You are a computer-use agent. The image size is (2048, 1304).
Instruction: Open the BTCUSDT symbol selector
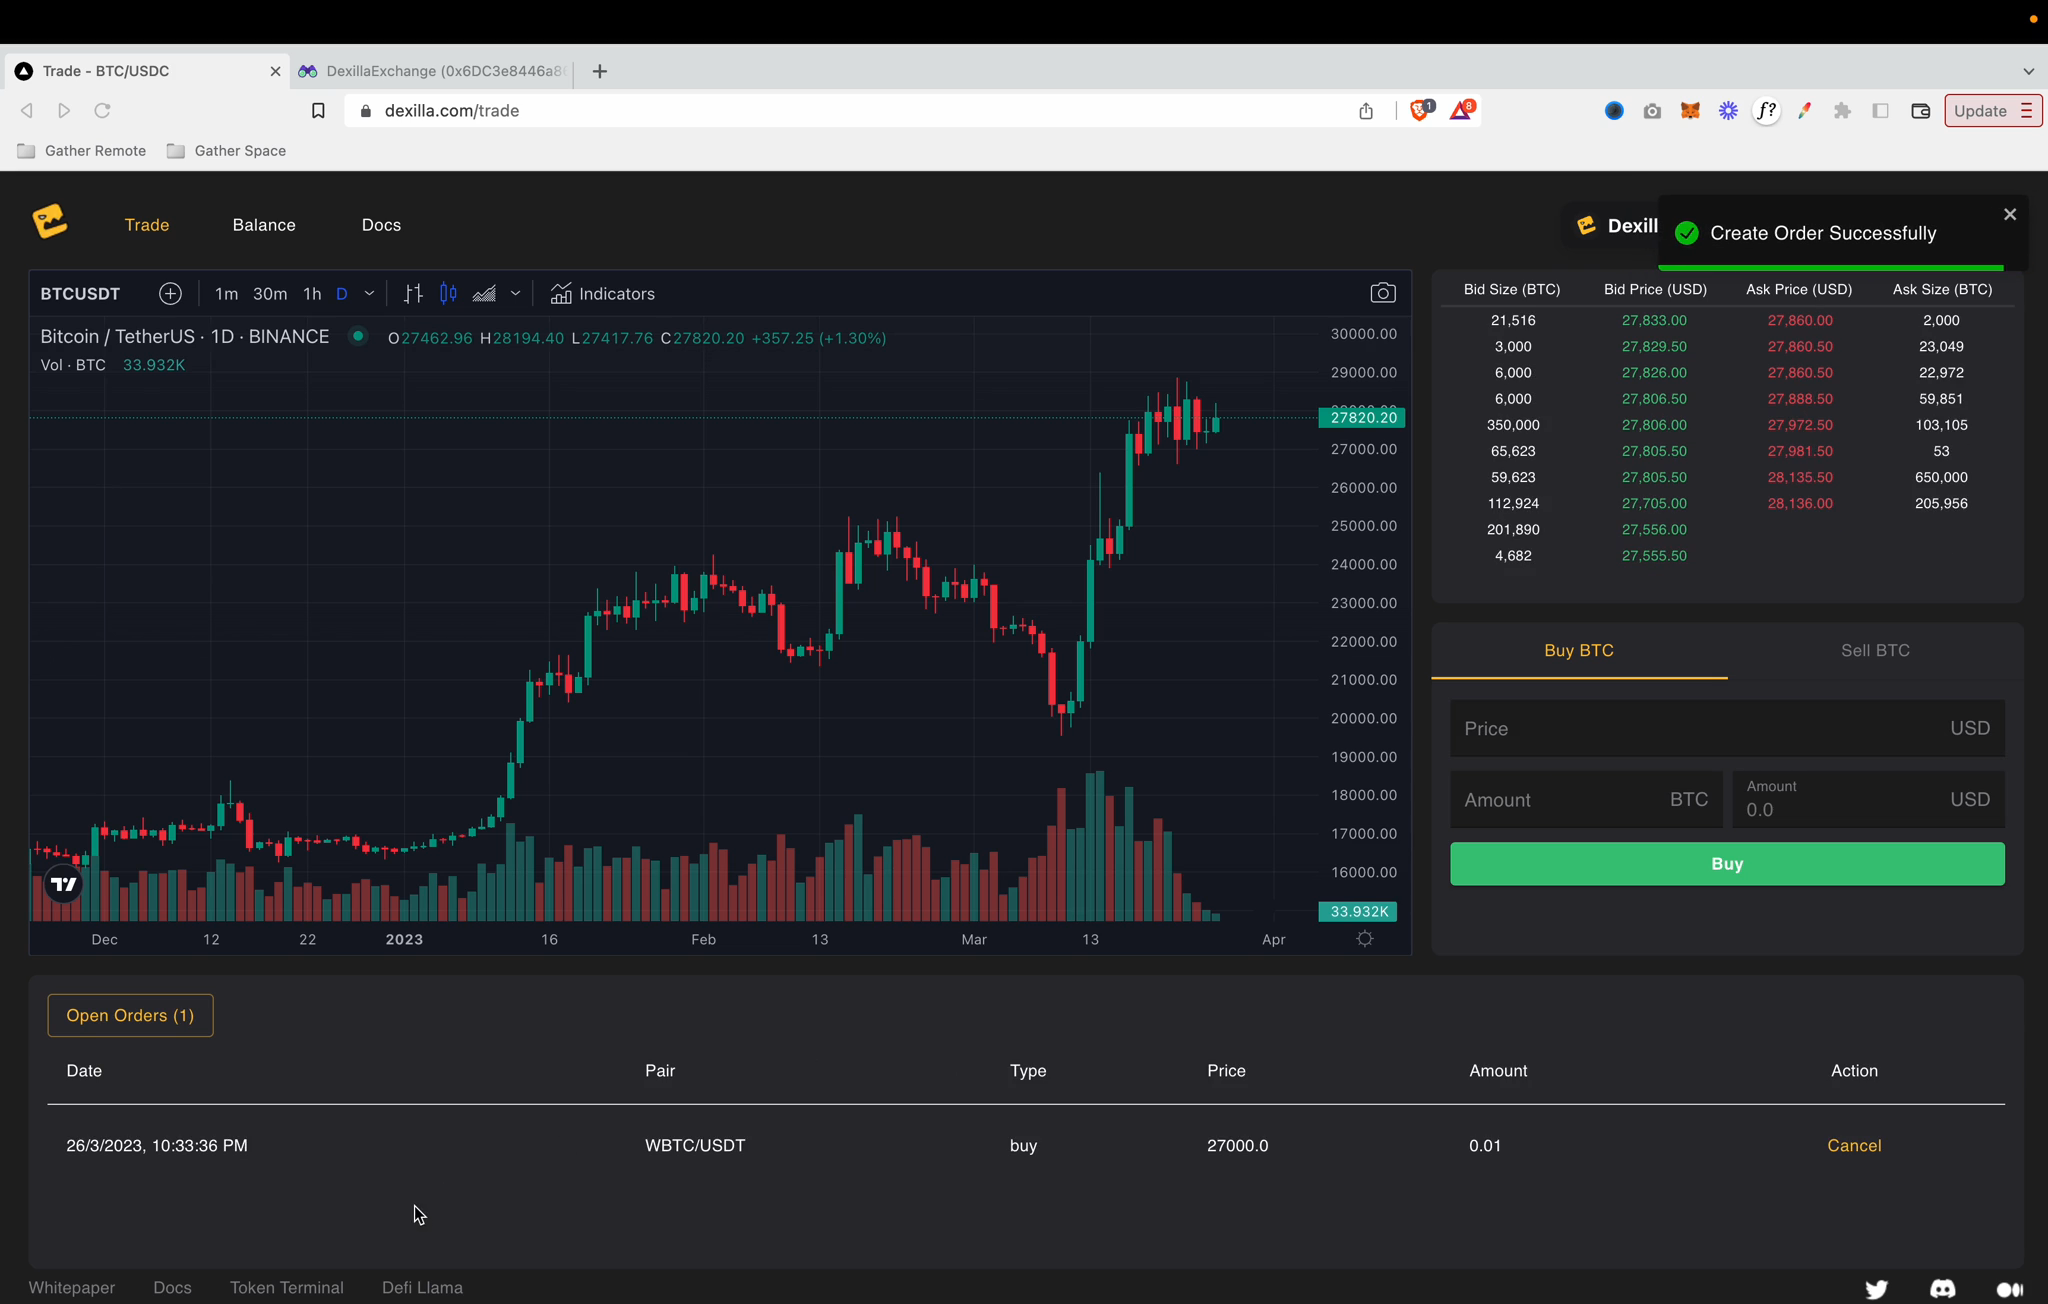pyautogui.click(x=80, y=293)
